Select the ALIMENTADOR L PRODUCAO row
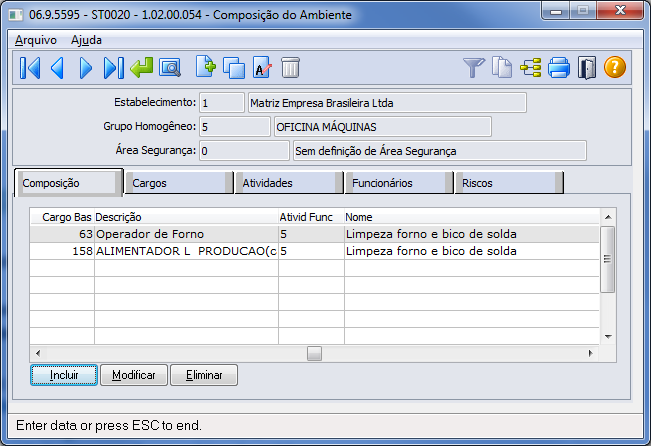This screenshot has height=446, width=651. pos(315,251)
